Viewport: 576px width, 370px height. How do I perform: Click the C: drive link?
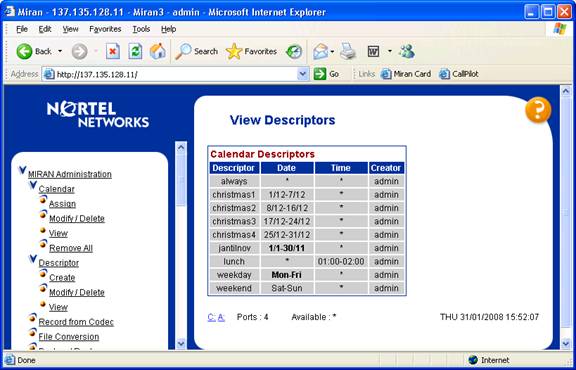pos(212,317)
